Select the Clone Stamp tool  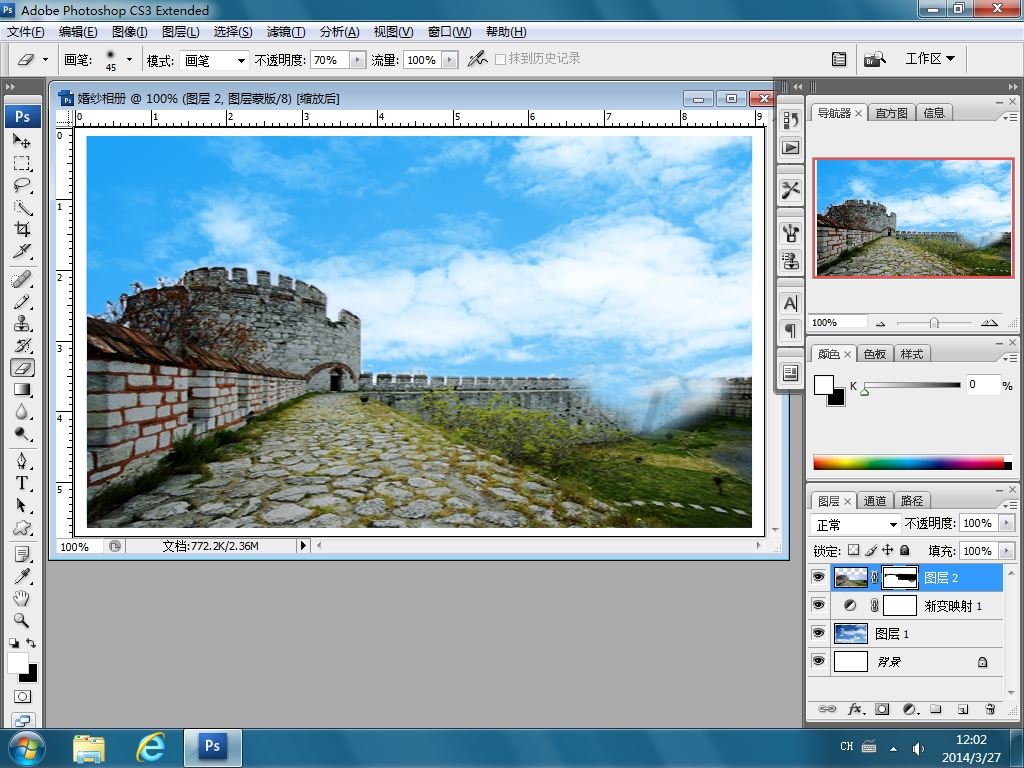pyautogui.click(x=22, y=324)
